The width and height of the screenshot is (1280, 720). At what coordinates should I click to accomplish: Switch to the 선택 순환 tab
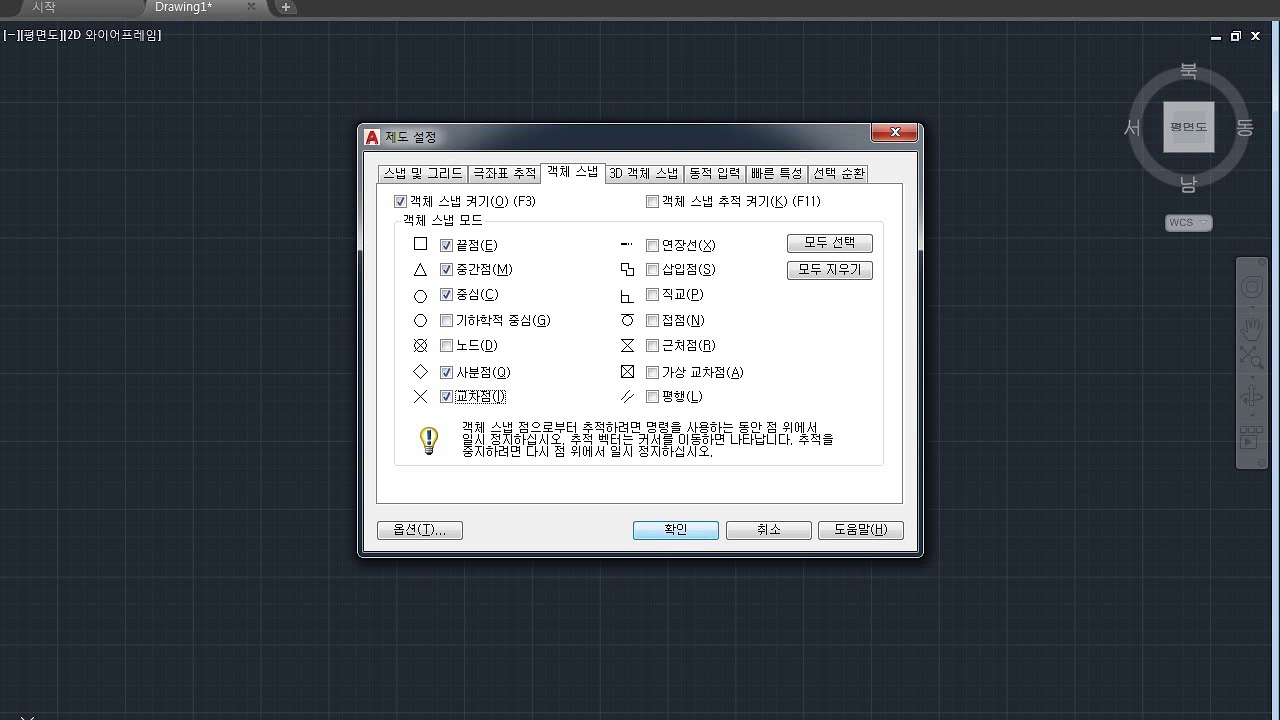839,173
